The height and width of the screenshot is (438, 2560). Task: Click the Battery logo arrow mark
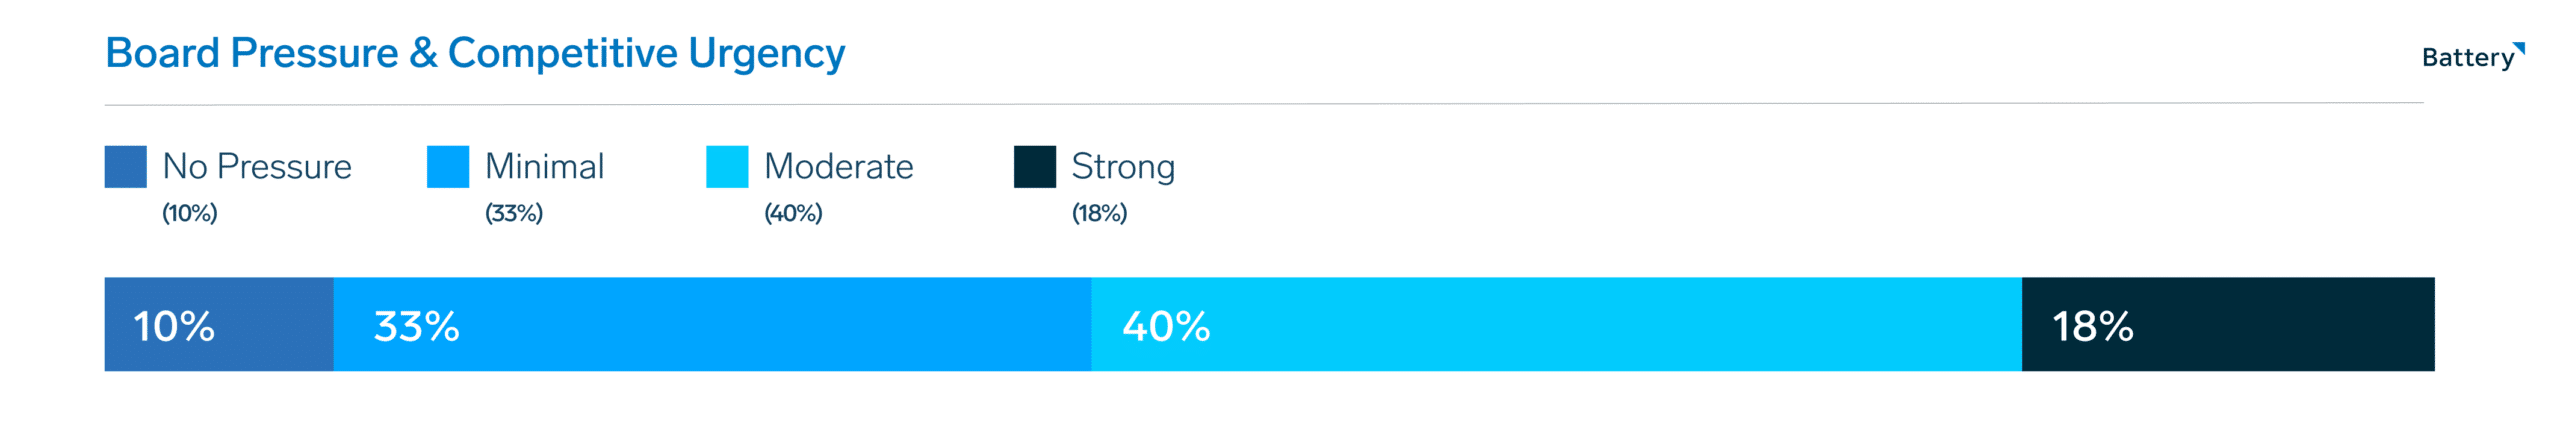pyautogui.click(x=2519, y=48)
